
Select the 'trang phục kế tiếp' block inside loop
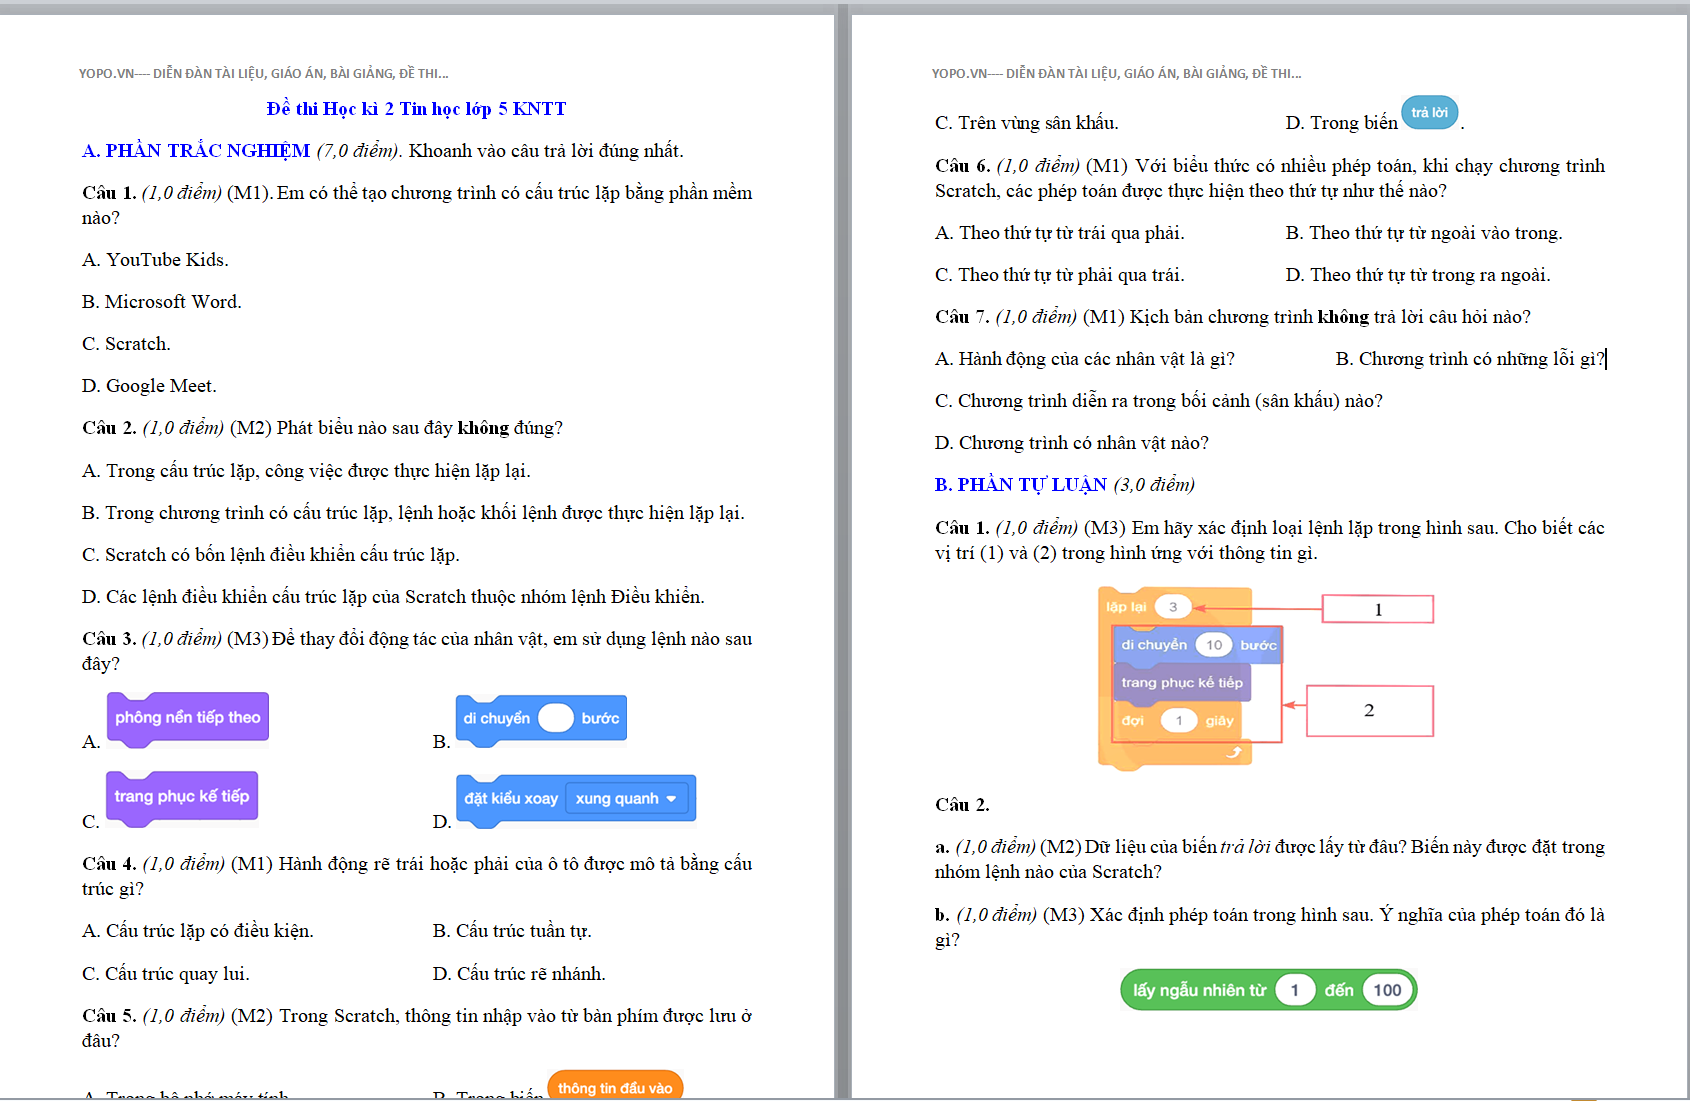pos(1181,683)
